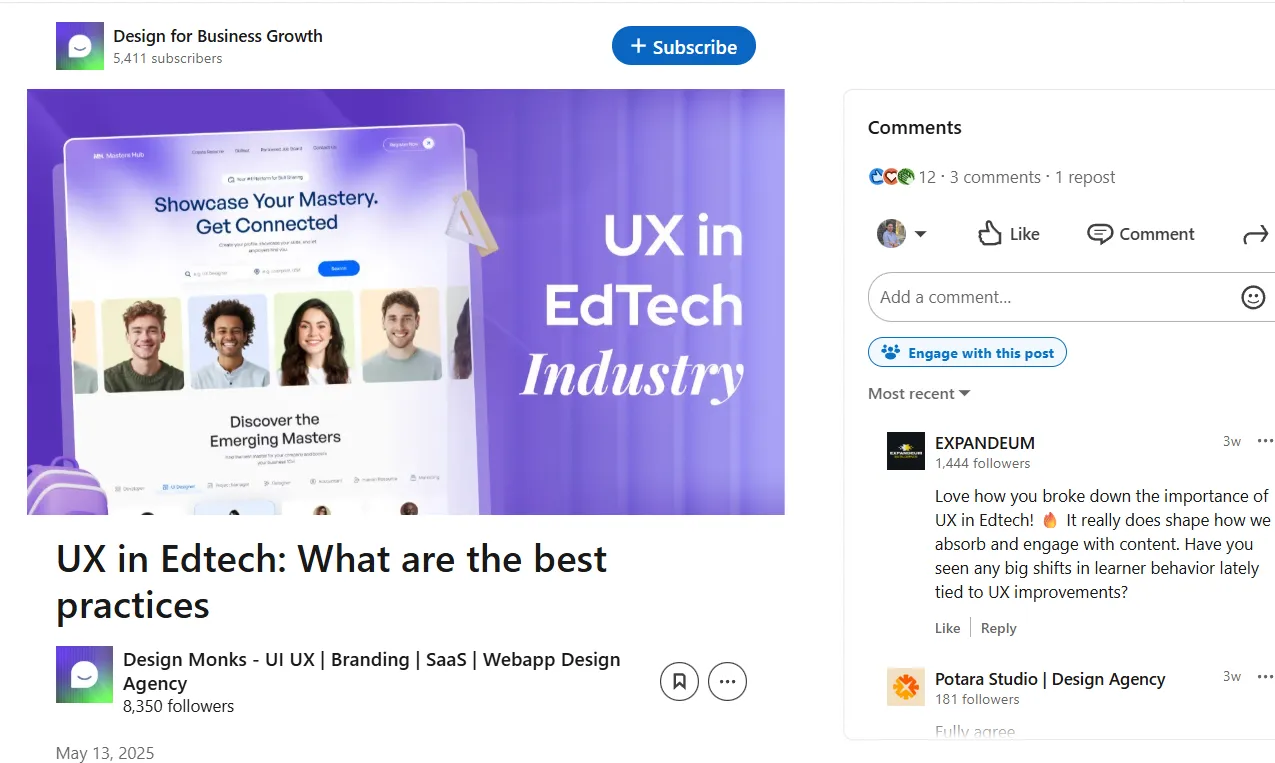The width and height of the screenshot is (1275, 763).
Task: View reactors by clicking the reaction emoji icons
Action: tap(890, 176)
